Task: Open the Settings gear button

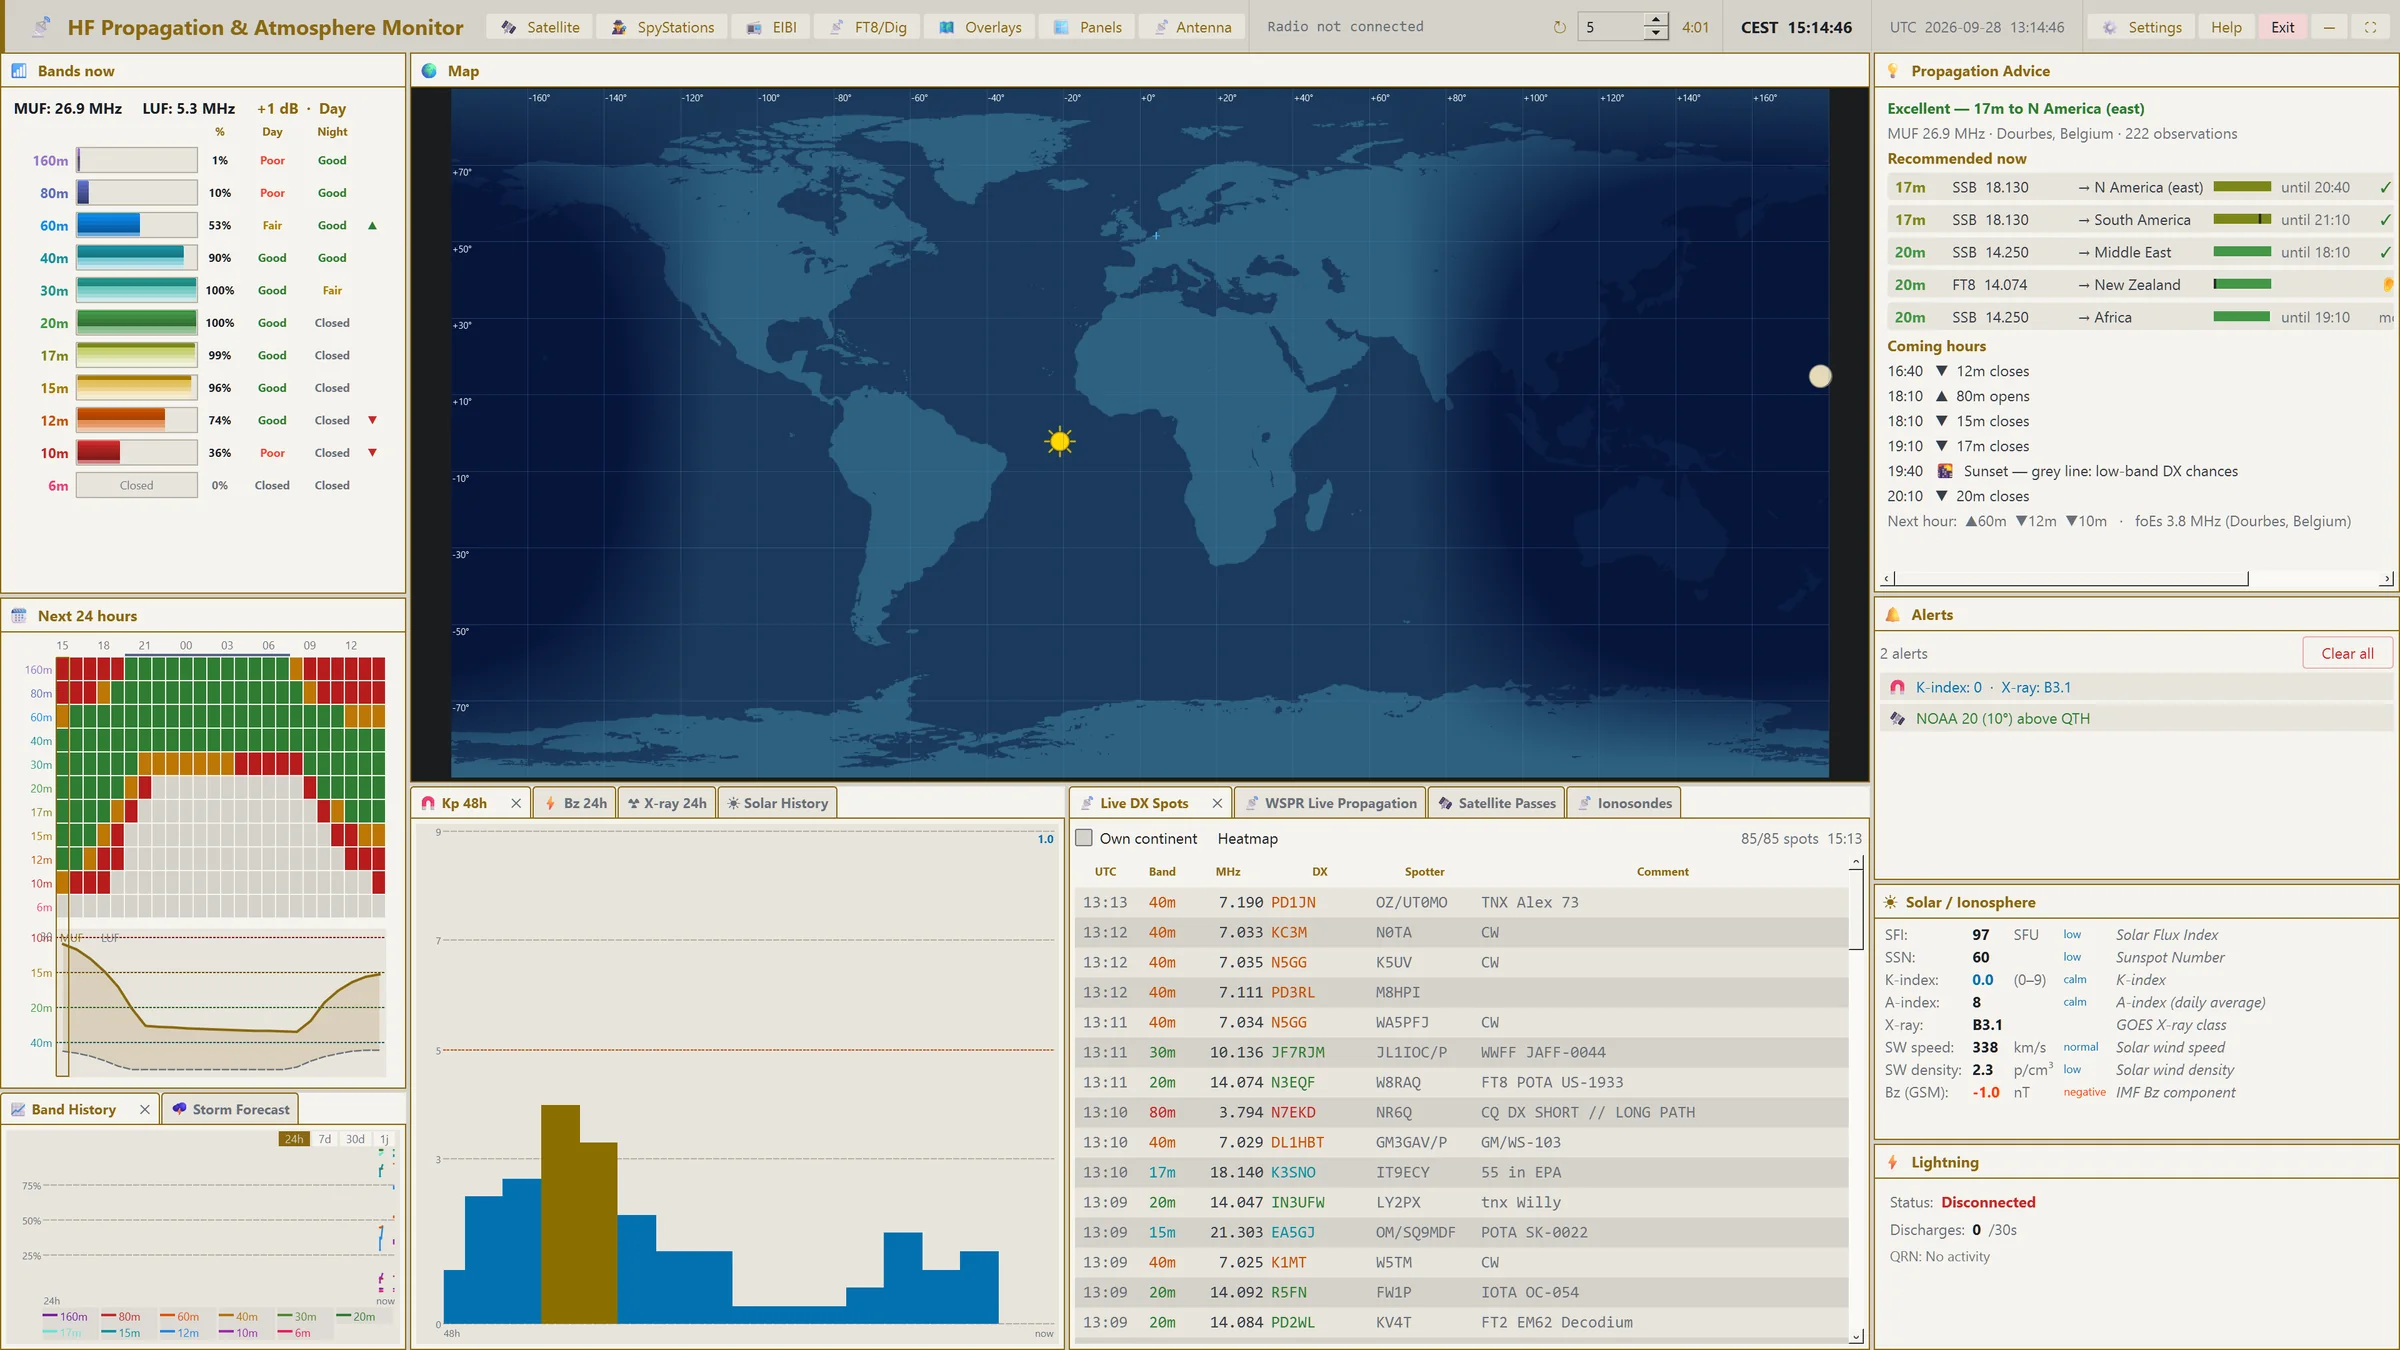Action: [2141, 27]
